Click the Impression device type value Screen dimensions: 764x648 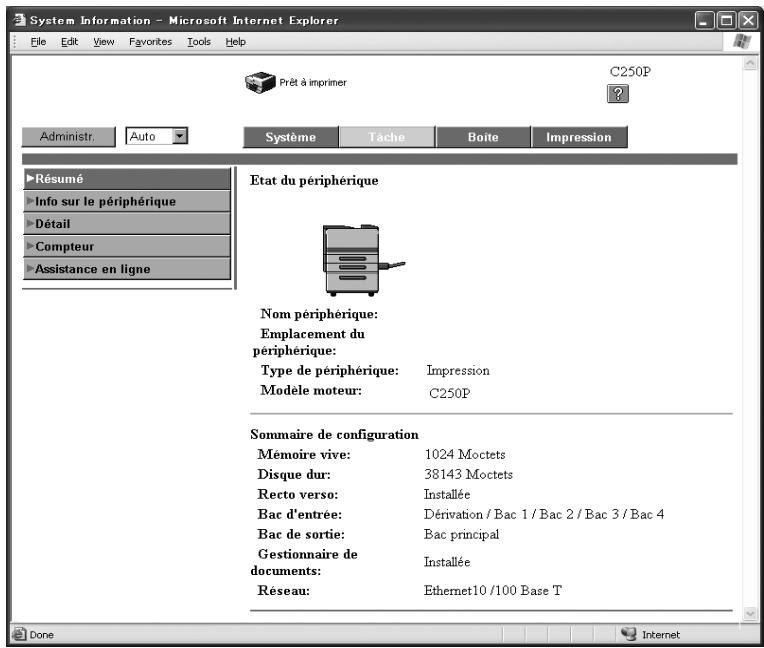[458, 370]
